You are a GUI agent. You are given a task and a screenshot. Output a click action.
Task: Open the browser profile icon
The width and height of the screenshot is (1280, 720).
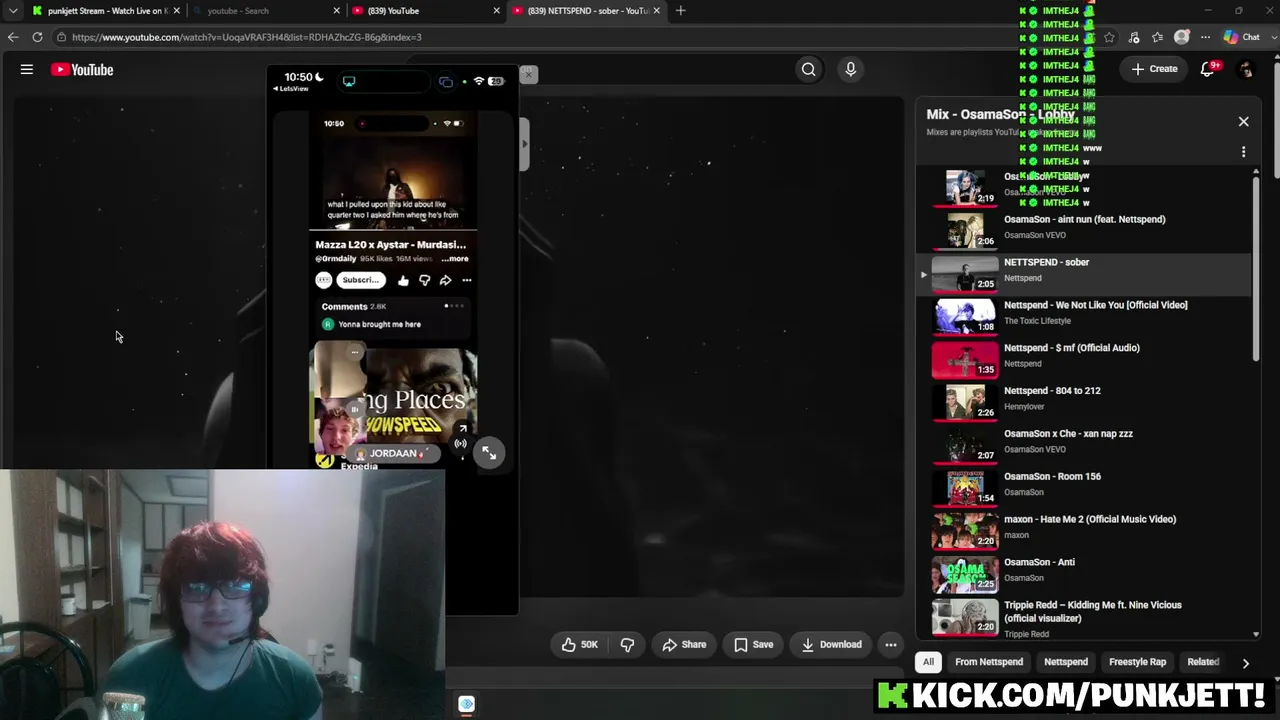(1182, 37)
